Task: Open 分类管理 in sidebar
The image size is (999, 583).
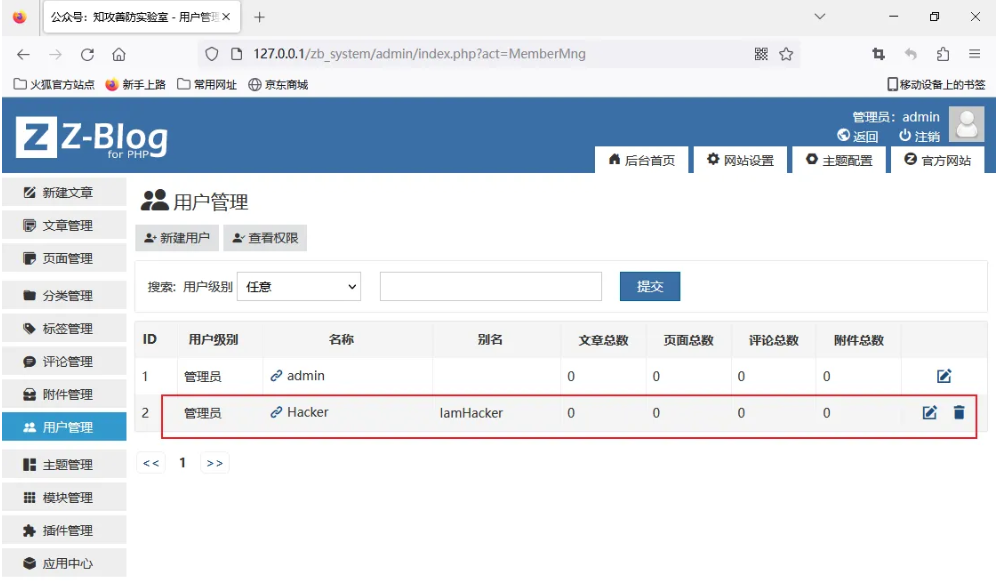Action: point(64,296)
